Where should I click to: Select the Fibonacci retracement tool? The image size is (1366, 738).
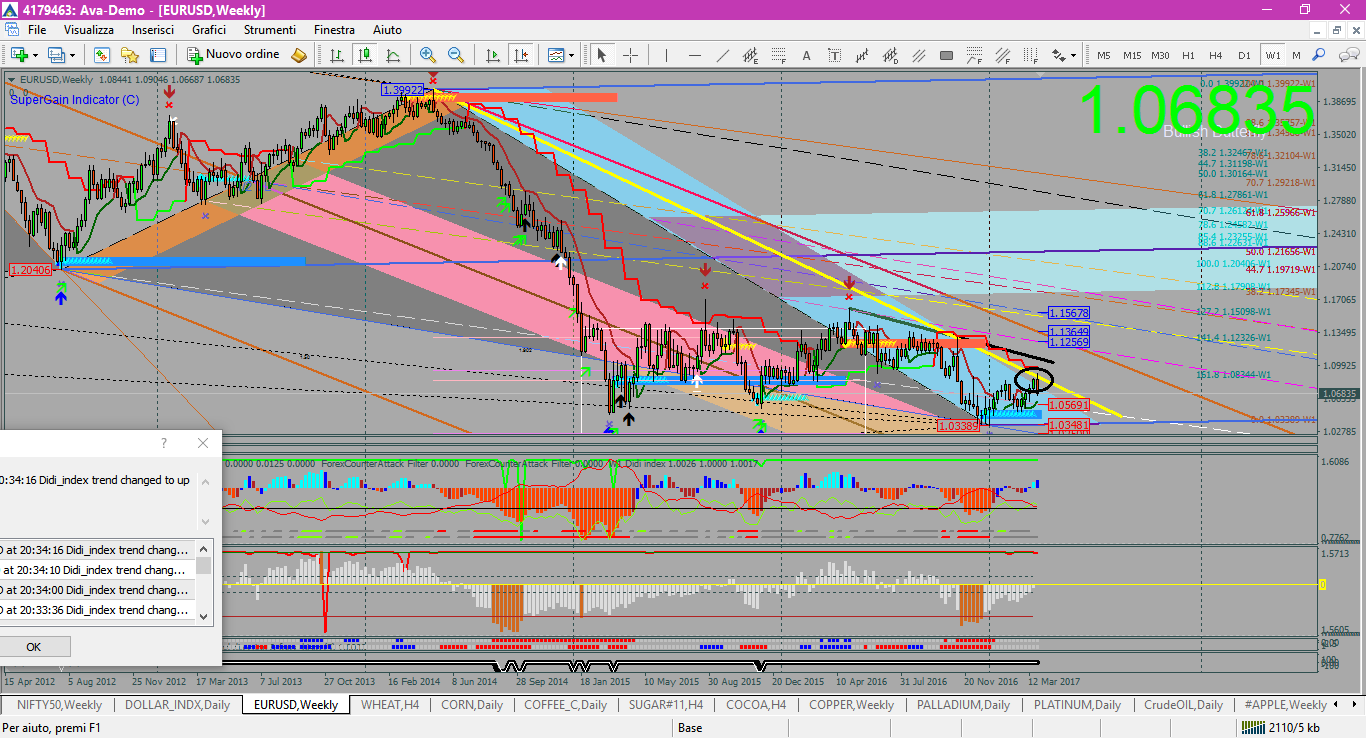coord(778,55)
